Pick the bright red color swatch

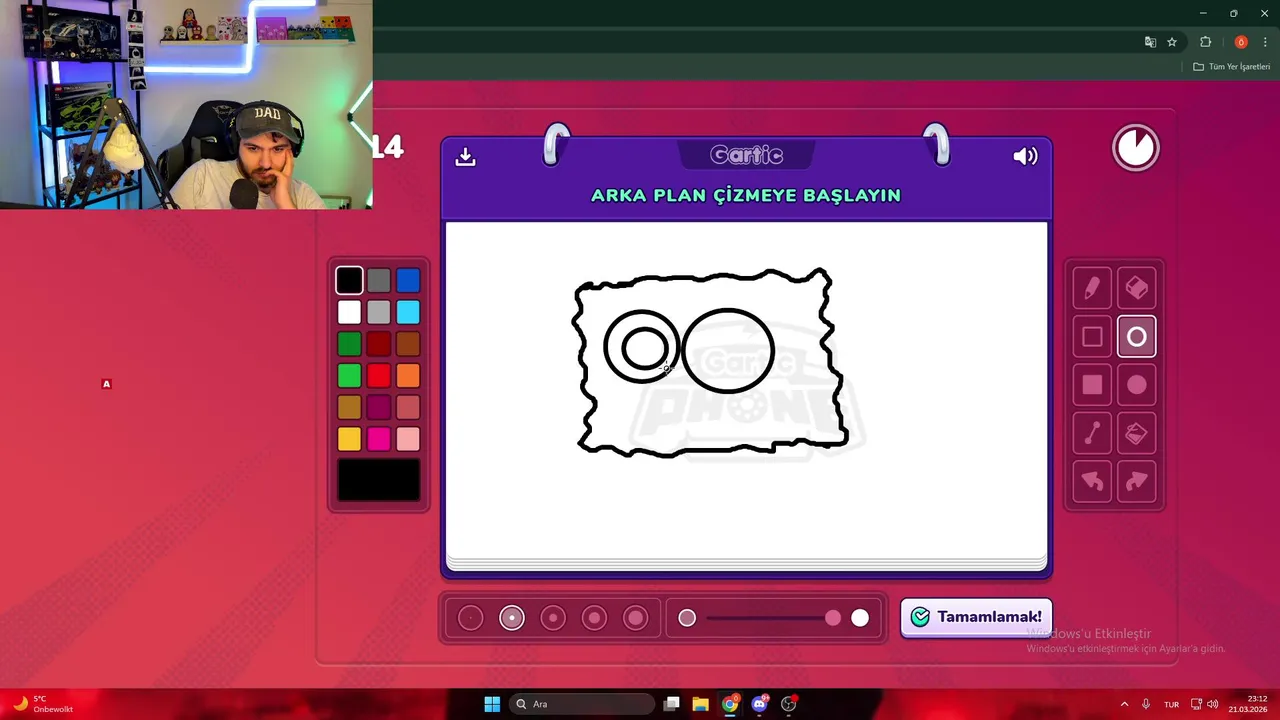click(378, 376)
